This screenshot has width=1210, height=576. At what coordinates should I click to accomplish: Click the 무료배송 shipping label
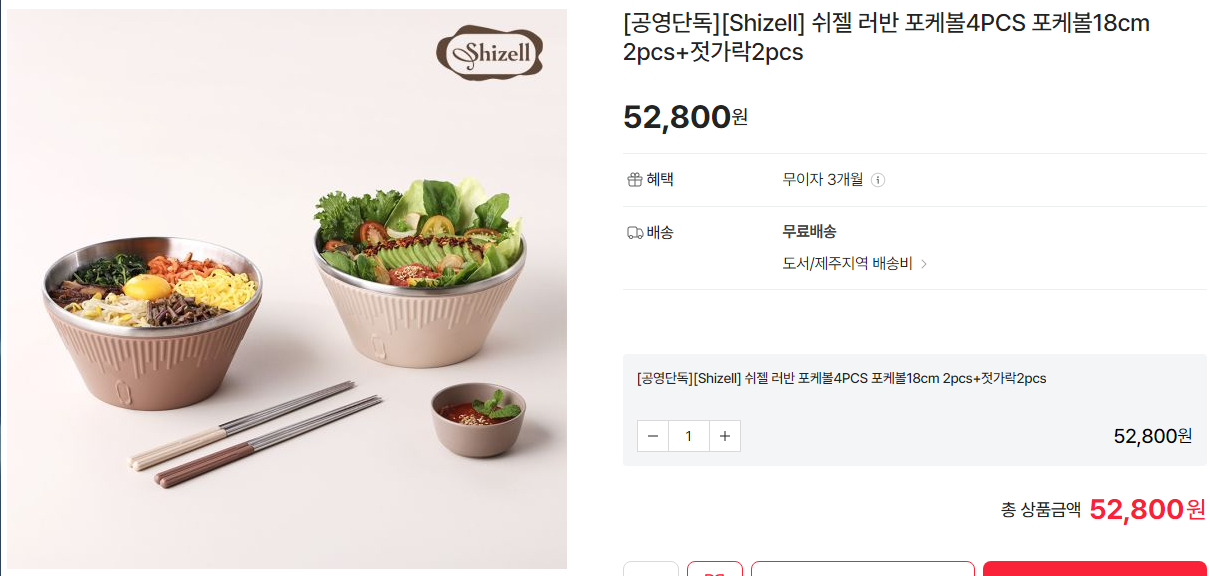(x=809, y=232)
